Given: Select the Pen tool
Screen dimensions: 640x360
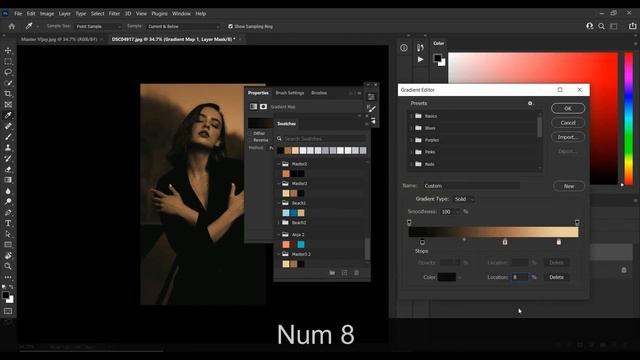Looking at the screenshot, I should tap(8, 212).
